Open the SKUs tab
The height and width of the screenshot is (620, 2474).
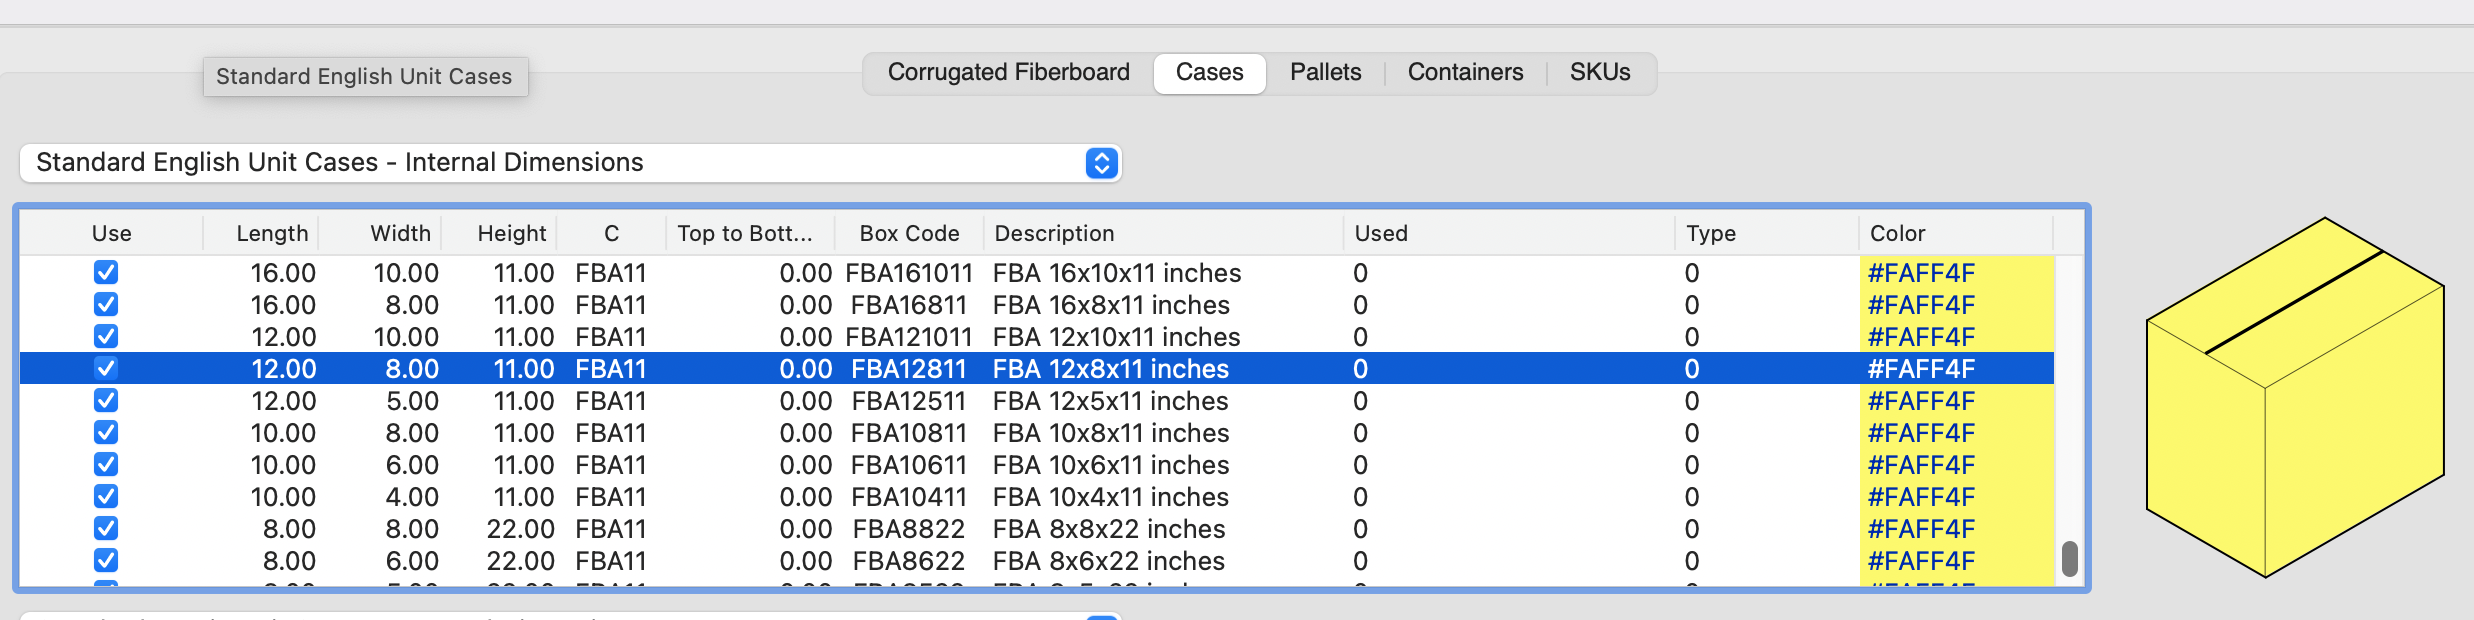1599,73
